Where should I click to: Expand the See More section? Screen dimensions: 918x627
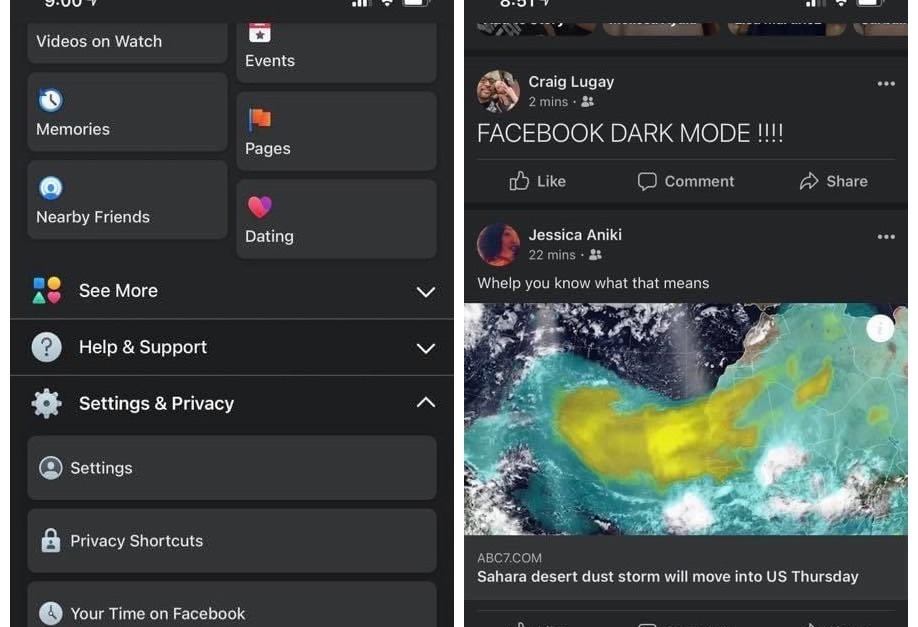pos(232,291)
